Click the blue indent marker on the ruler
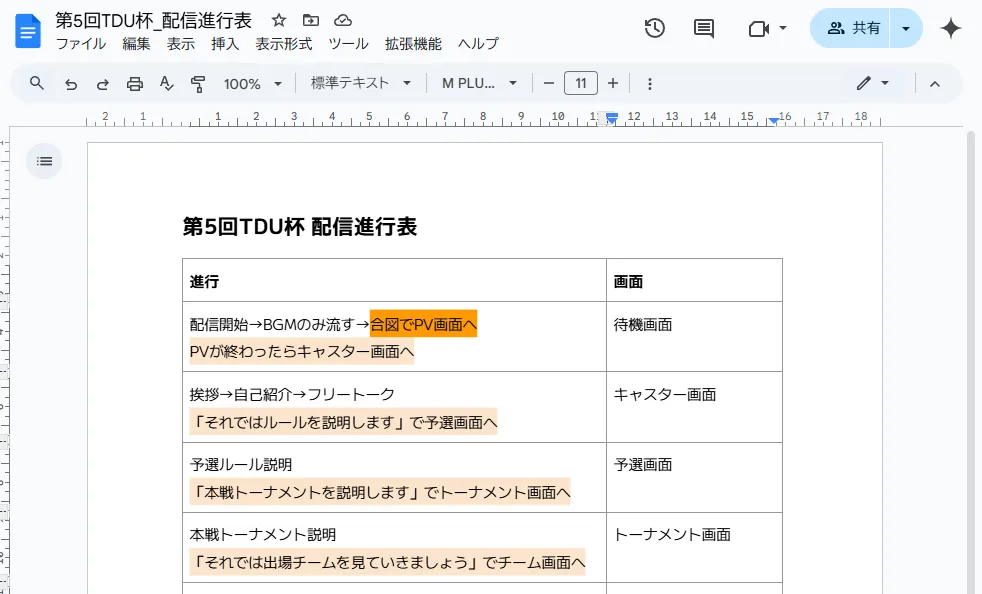Viewport: 982px width, 594px height. [x=611, y=118]
